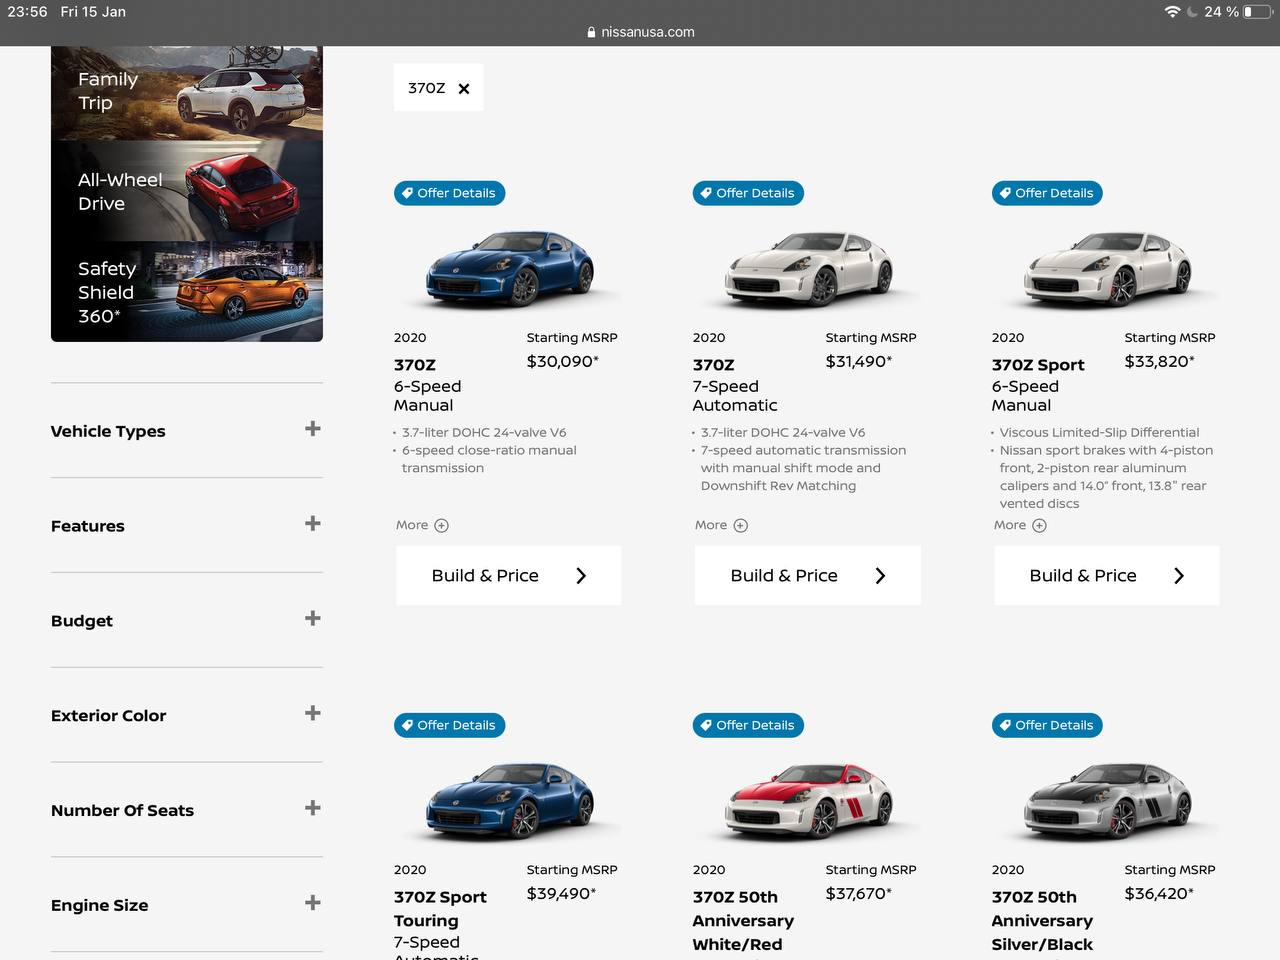The image size is (1280, 960).
Task: Open the Safety Shield 360 tile
Action: 187,291
